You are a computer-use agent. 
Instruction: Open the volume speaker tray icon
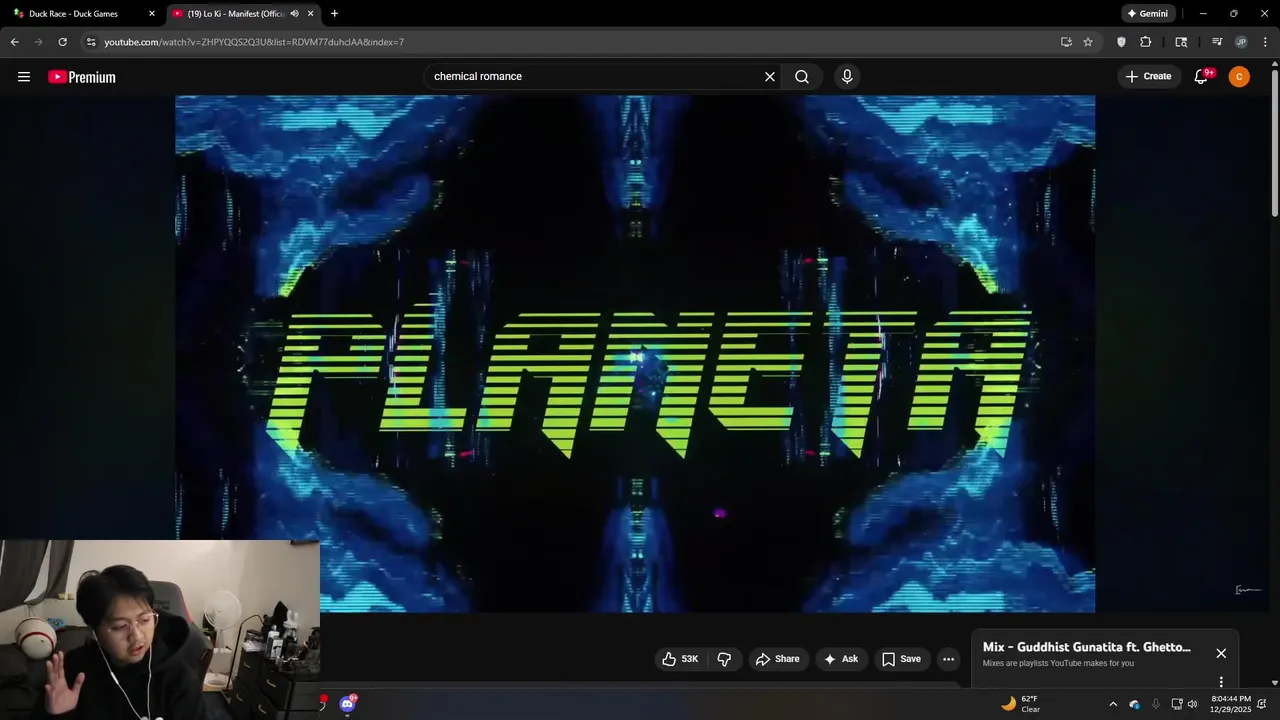point(1192,704)
